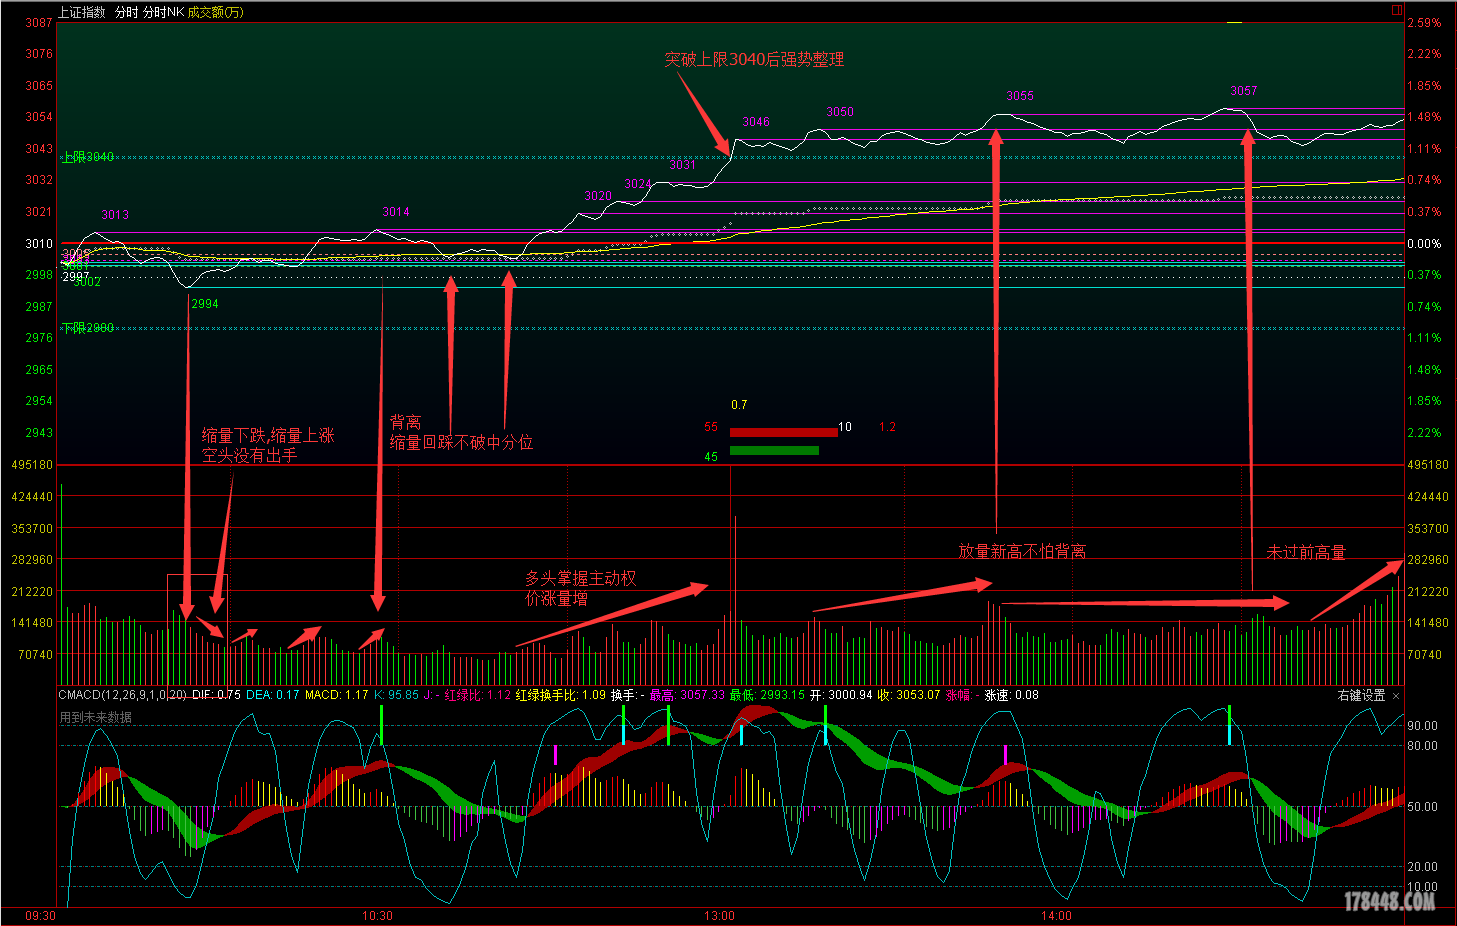This screenshot has width=1457, height=926.
Task: Click the 3013 price marker label
Action: point(115,215)
